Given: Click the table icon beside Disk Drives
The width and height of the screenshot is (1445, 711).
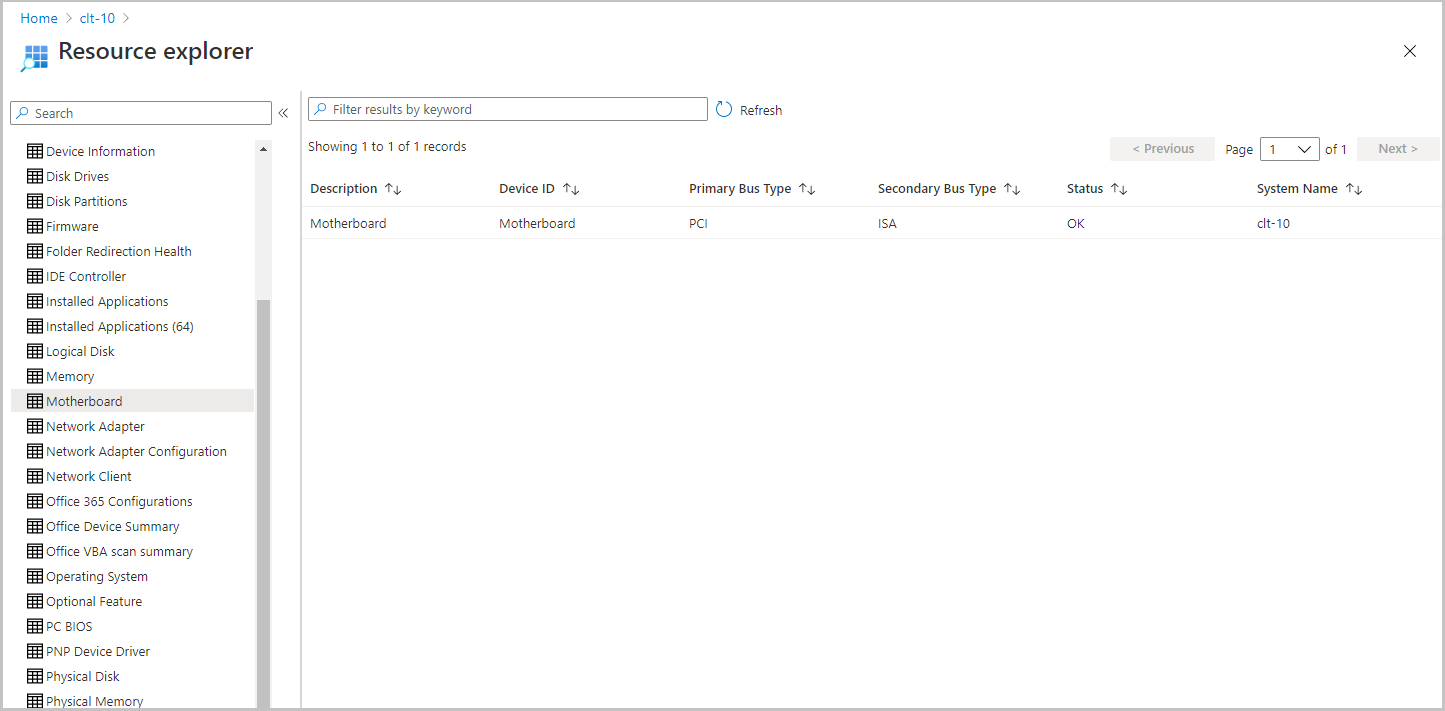Looking at the screenshot, I should 35,176.
